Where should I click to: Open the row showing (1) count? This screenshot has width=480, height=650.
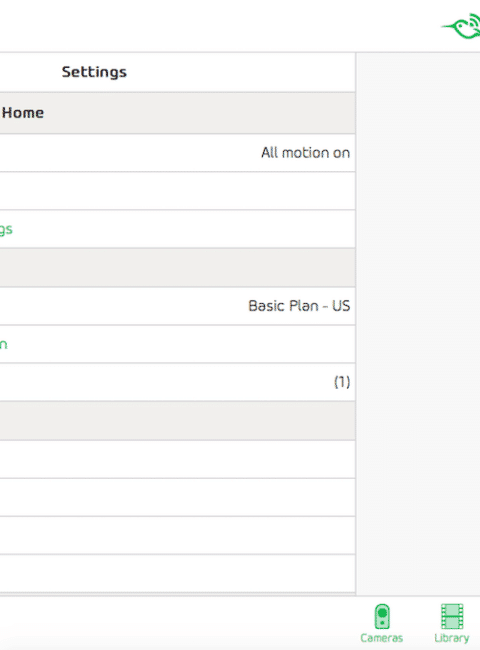click(x=177, y=382)
